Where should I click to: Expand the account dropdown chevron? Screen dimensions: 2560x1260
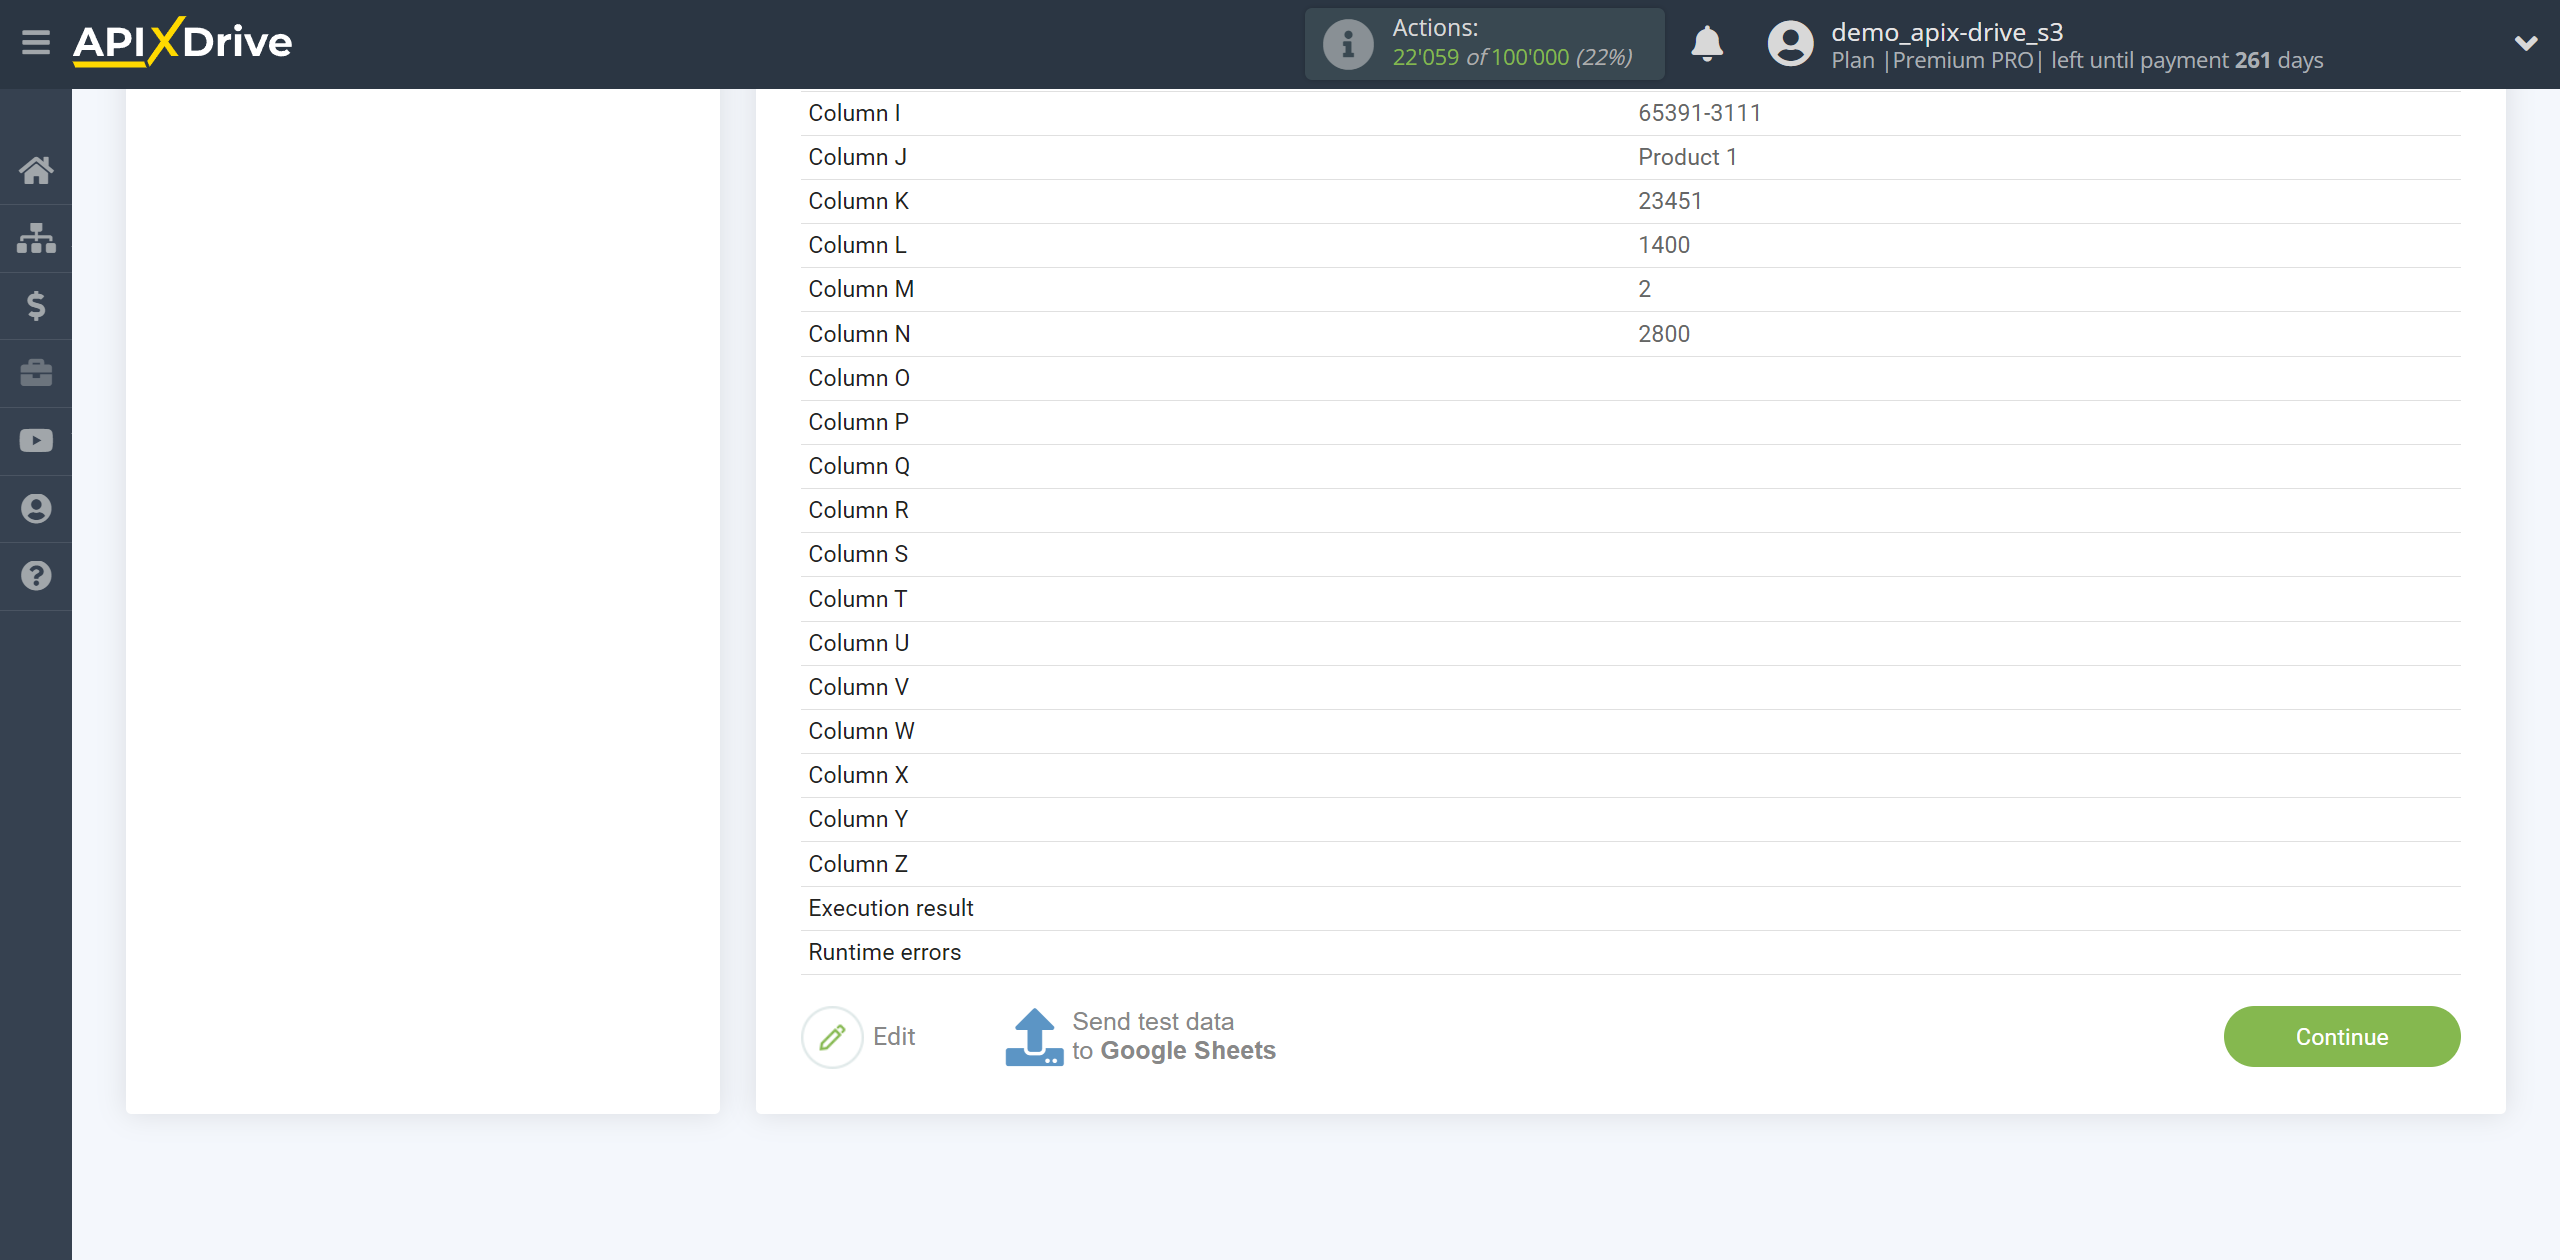(x=2526, y=44)
